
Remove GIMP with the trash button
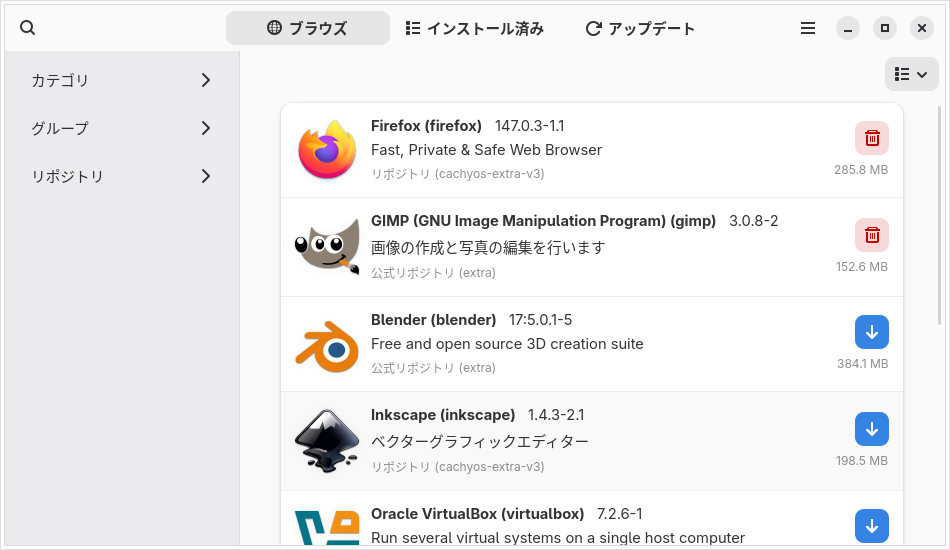point(872,235)
